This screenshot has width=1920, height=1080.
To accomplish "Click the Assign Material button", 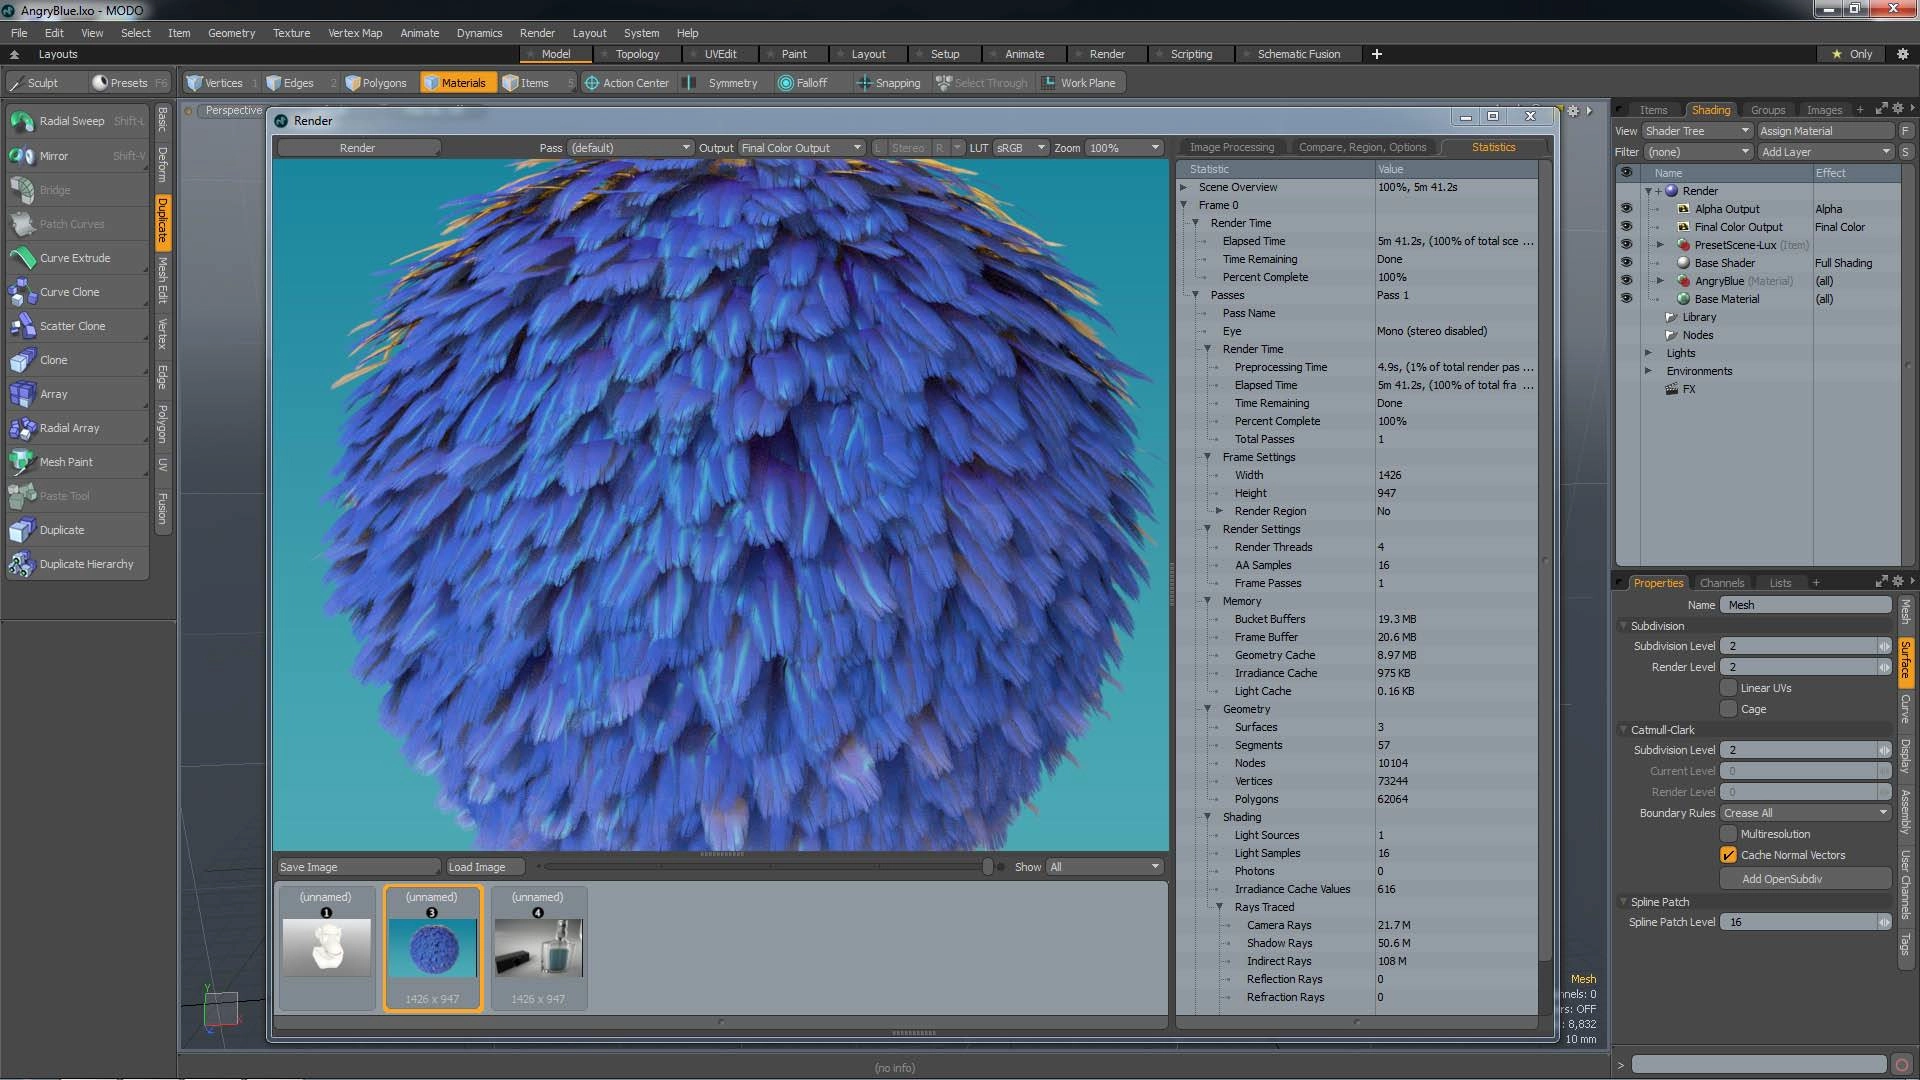I will point(1825,131).
